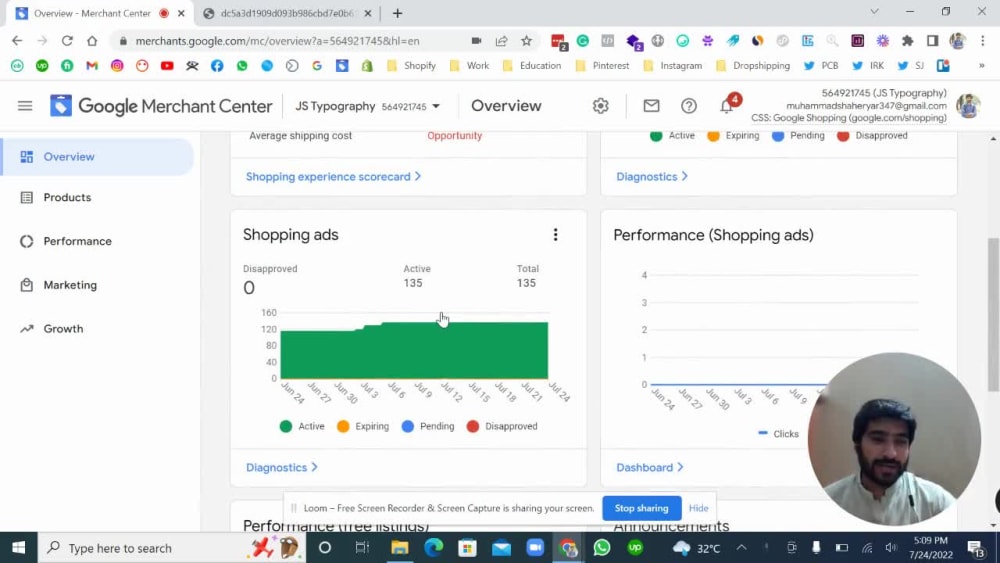This screenshot has width=1000, height=563.
Task: Open a new browser tab
Action: click(x=397, y=13)
